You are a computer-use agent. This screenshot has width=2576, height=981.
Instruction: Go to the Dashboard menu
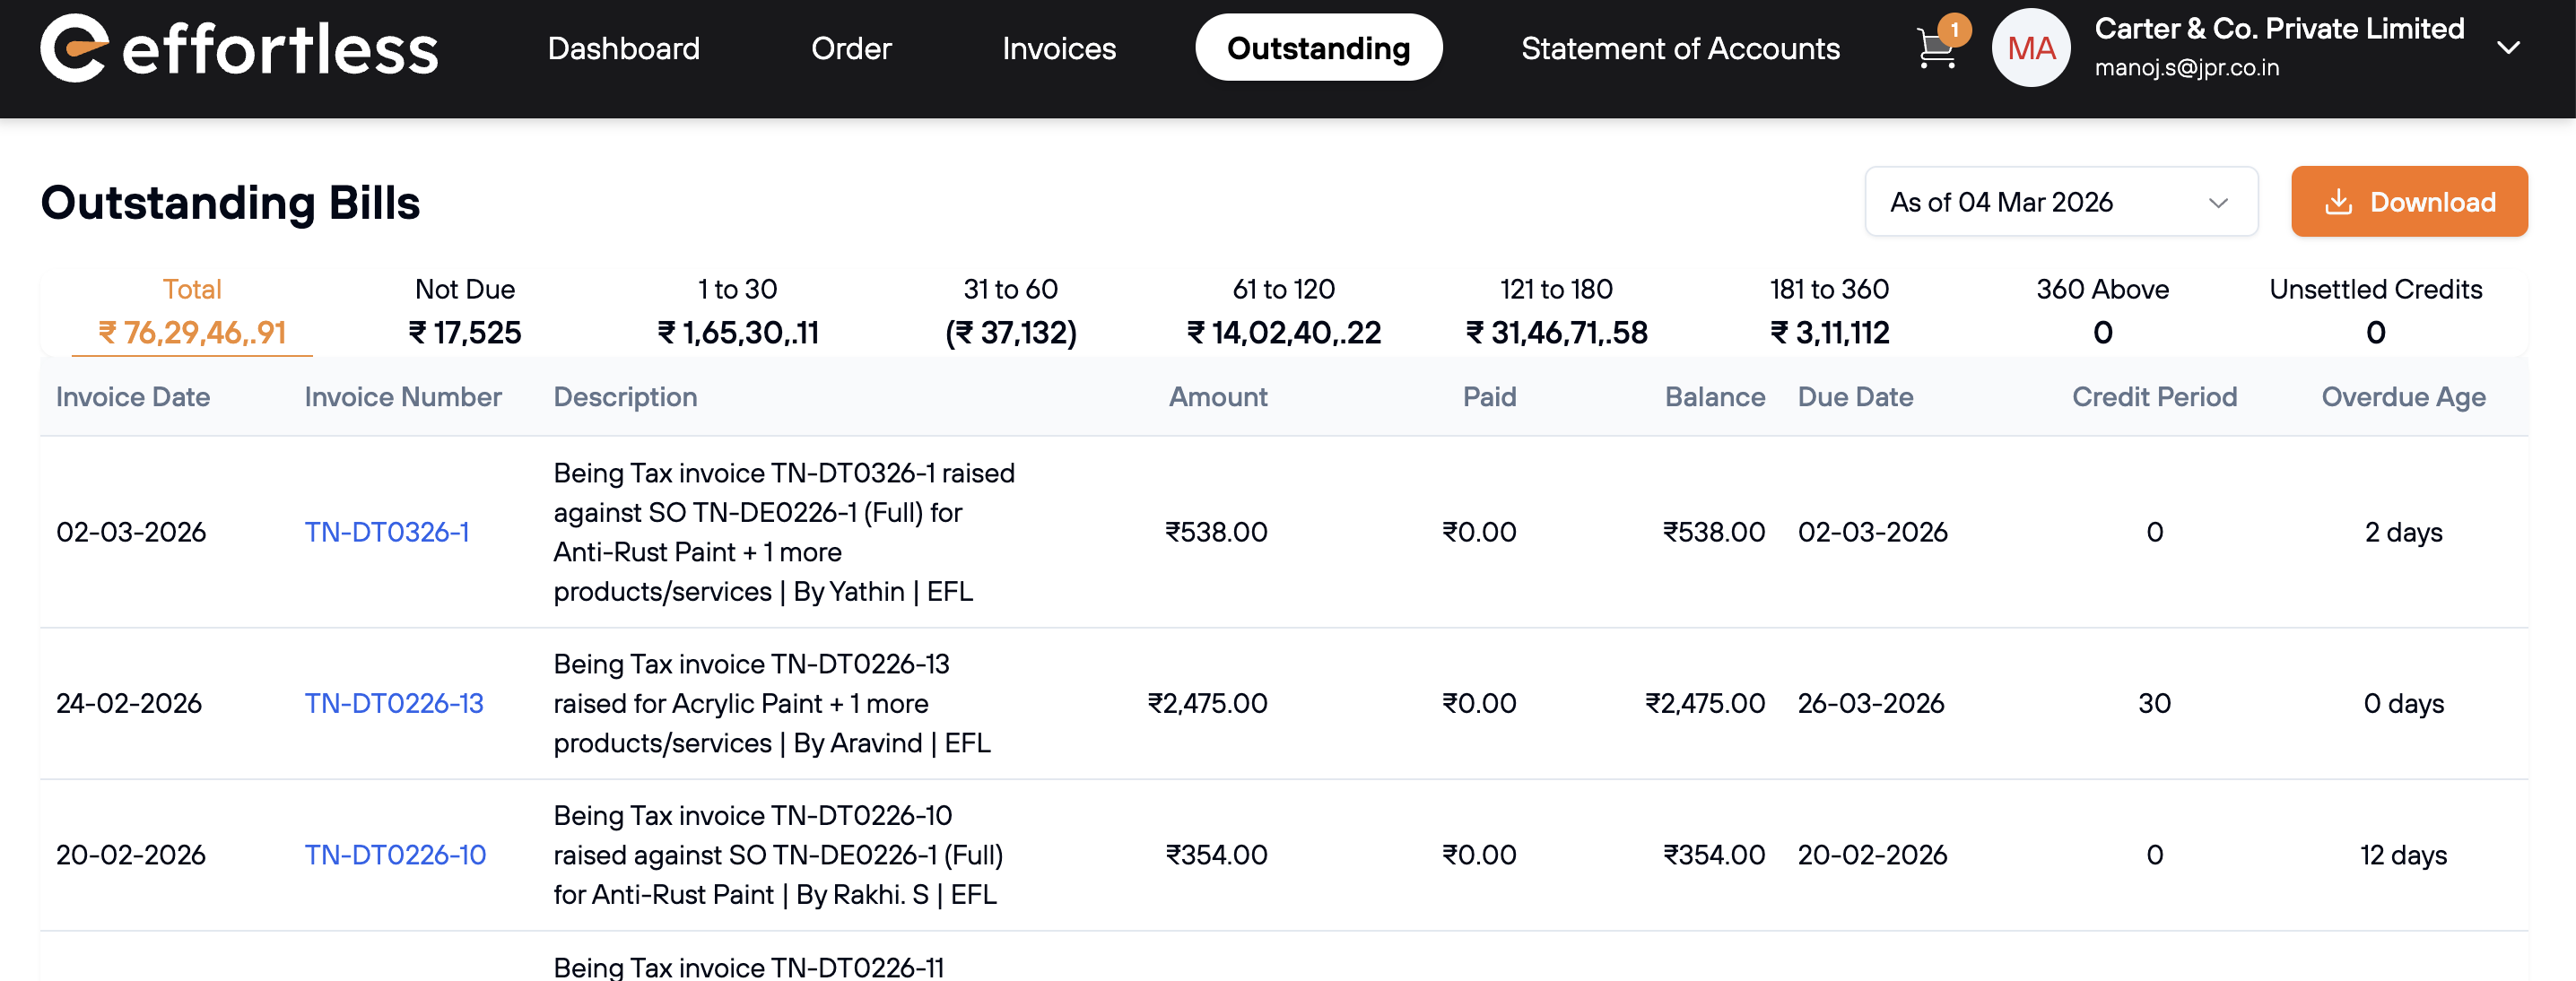click(623, 48)
